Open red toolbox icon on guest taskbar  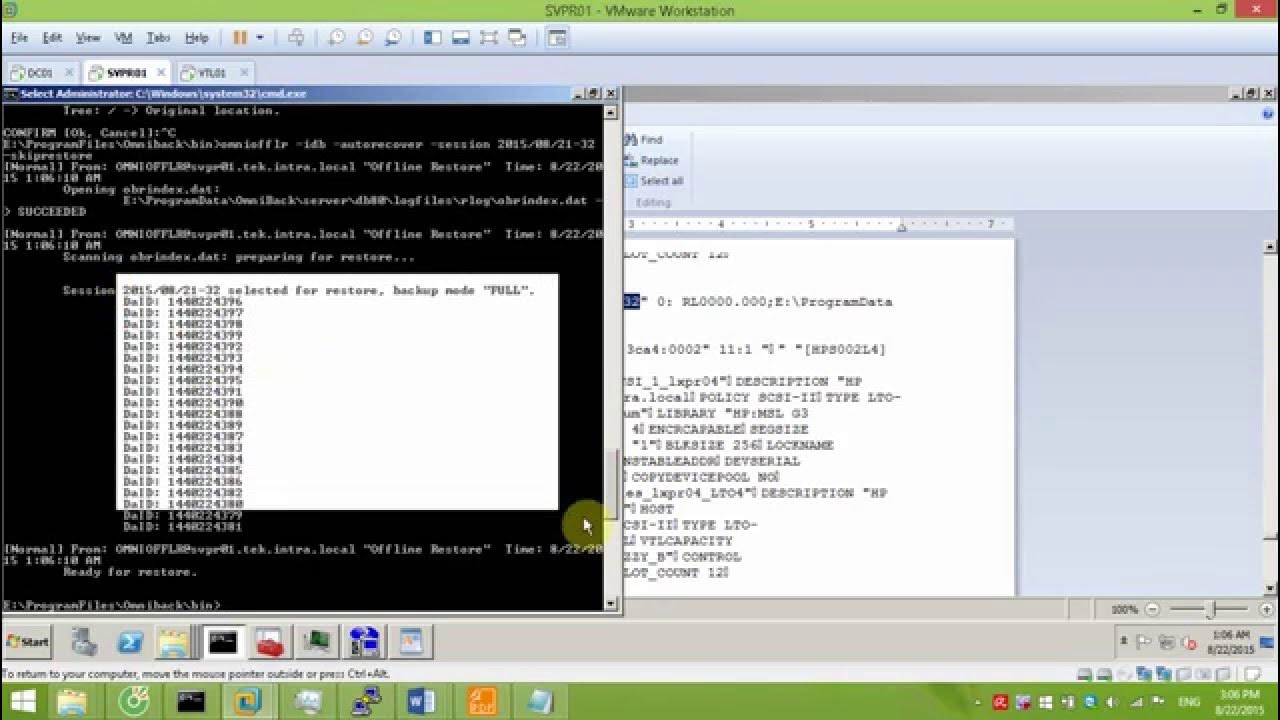[x=269, y=642]
